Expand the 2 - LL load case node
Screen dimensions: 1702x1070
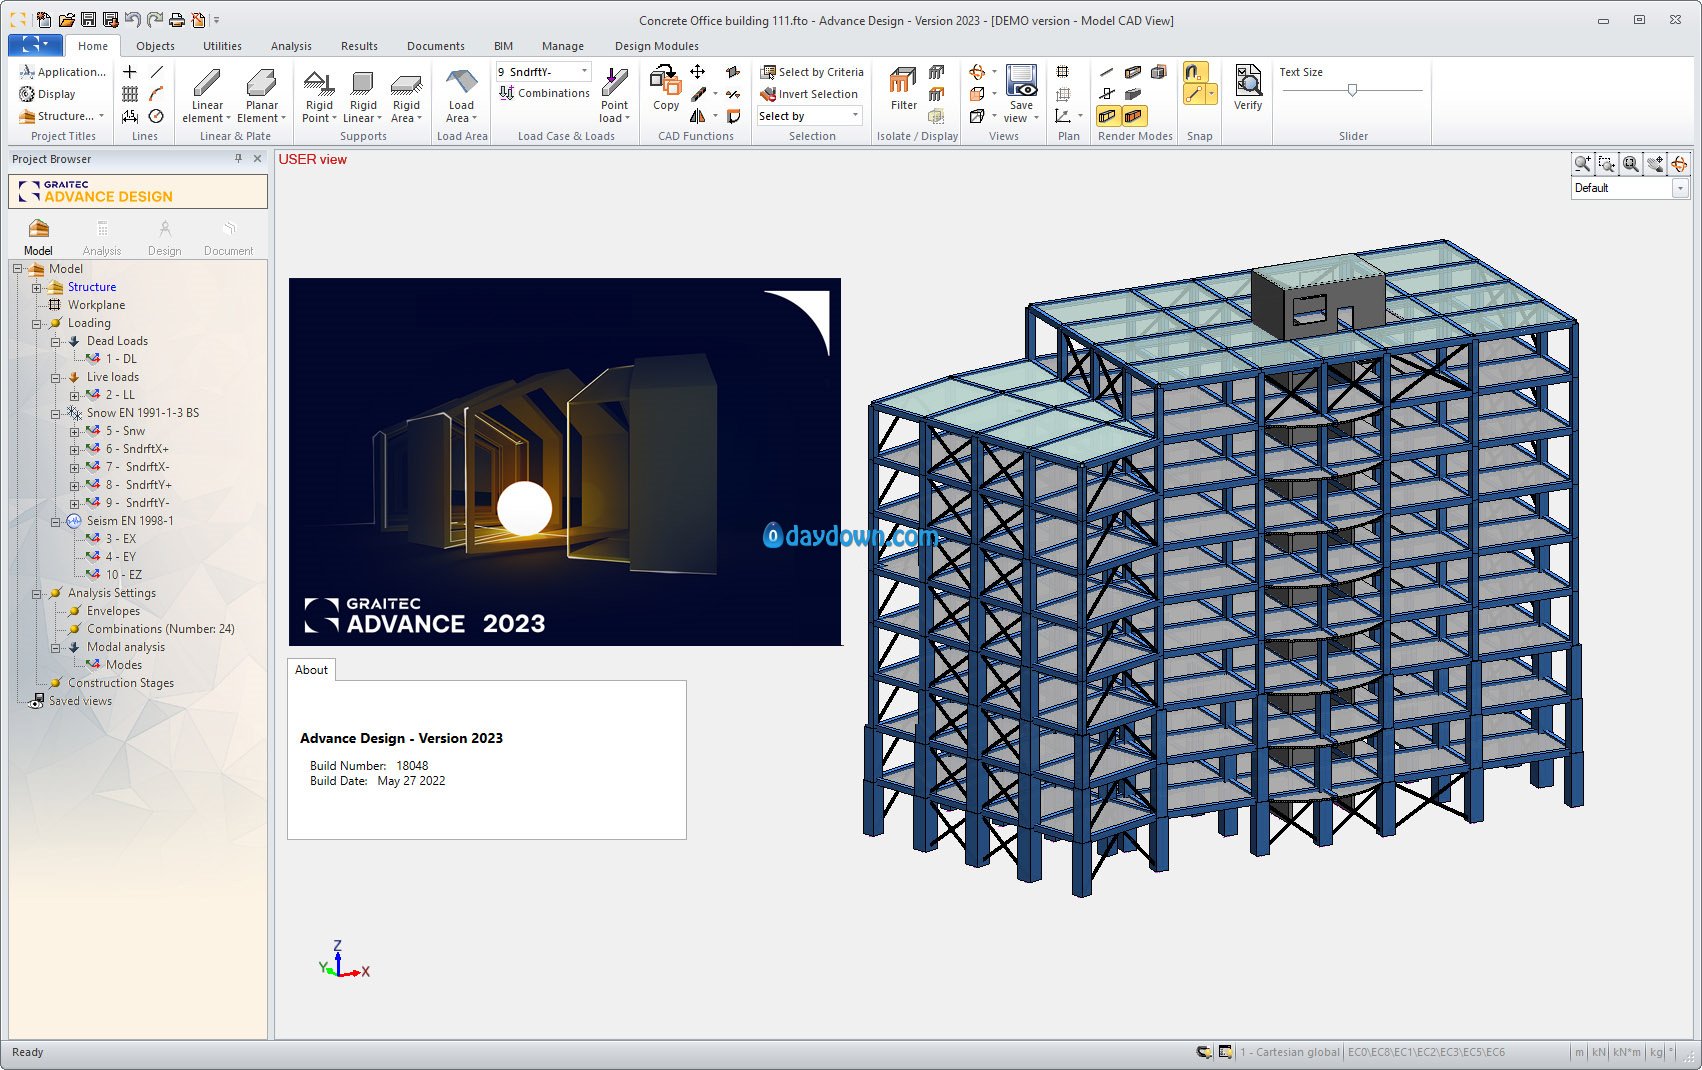point(75,395)
